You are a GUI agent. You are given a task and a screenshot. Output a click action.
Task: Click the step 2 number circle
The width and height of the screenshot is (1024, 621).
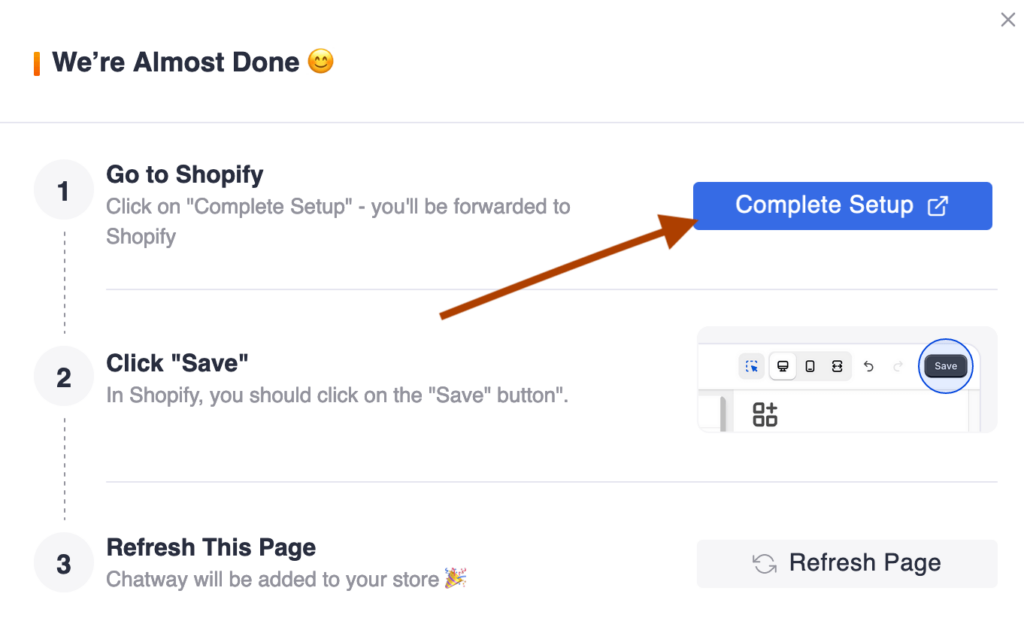point(63,377)
